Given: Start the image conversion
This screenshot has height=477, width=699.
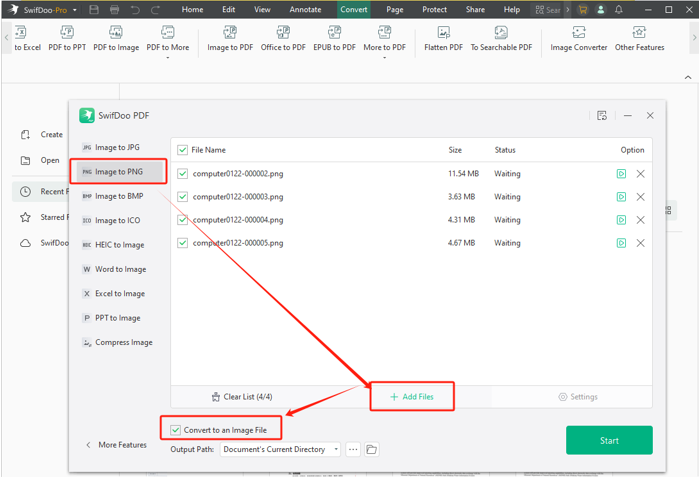Looking at the screenshot, I should pyautogui.click(x=609, y=440).
